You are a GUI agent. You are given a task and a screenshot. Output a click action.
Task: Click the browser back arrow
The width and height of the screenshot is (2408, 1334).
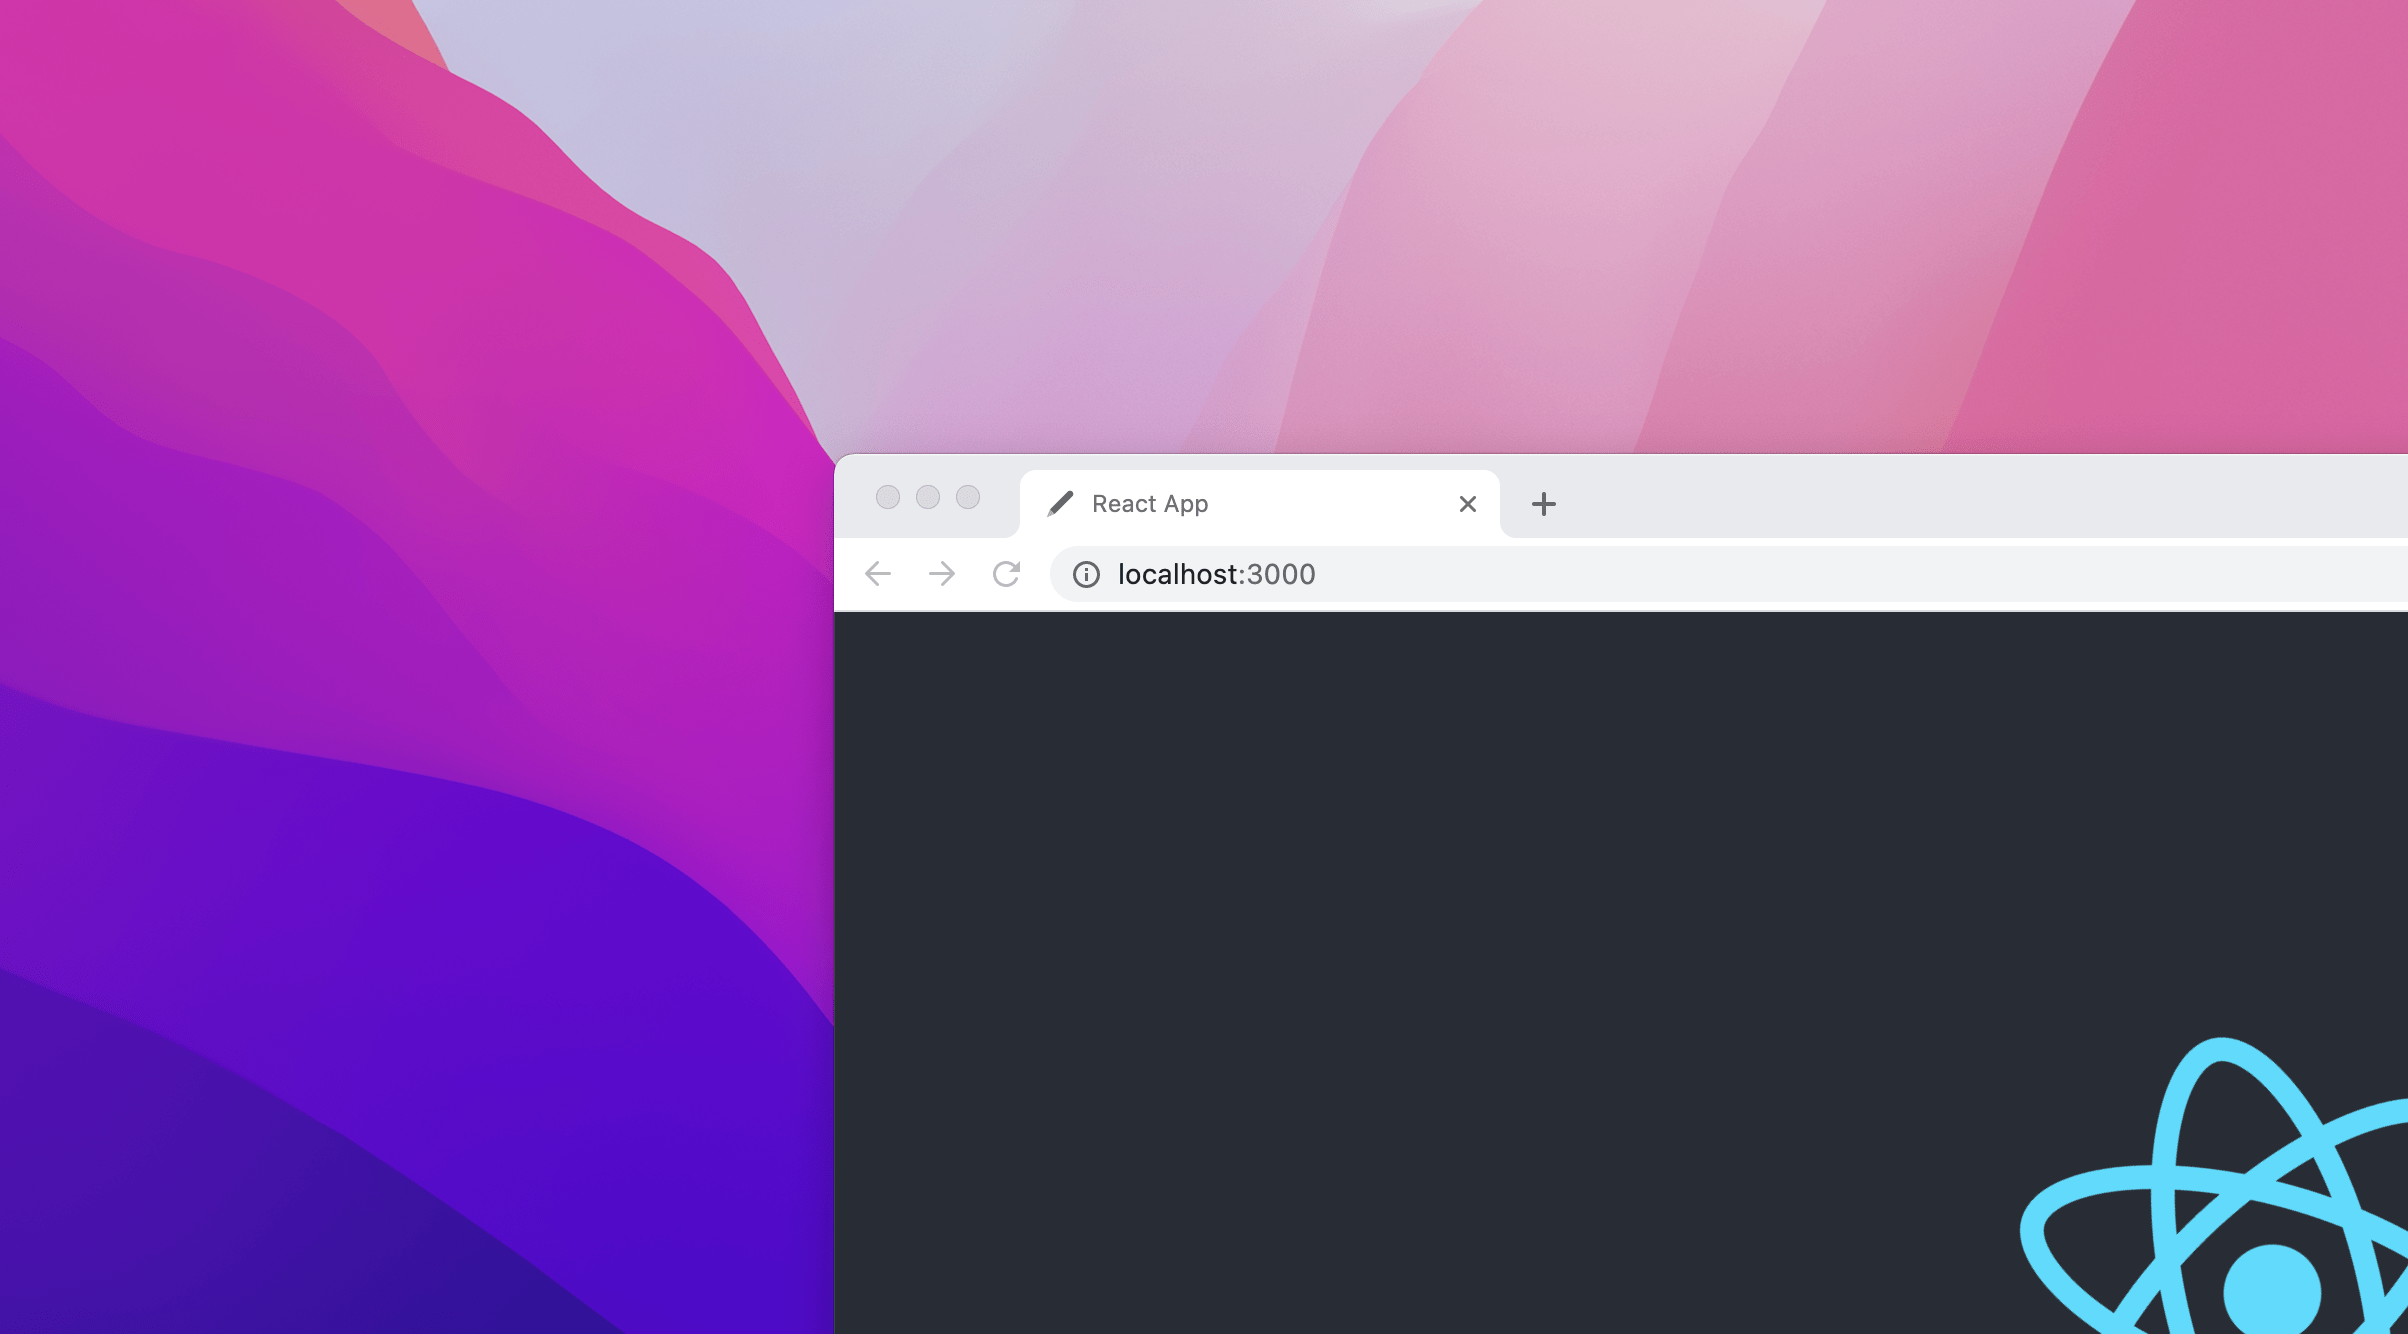(x=878, y=574)
